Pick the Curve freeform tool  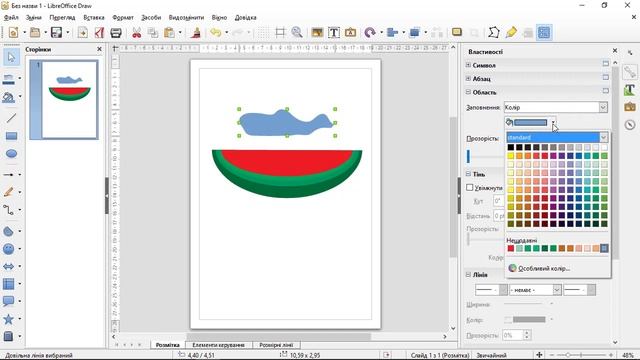9,192
